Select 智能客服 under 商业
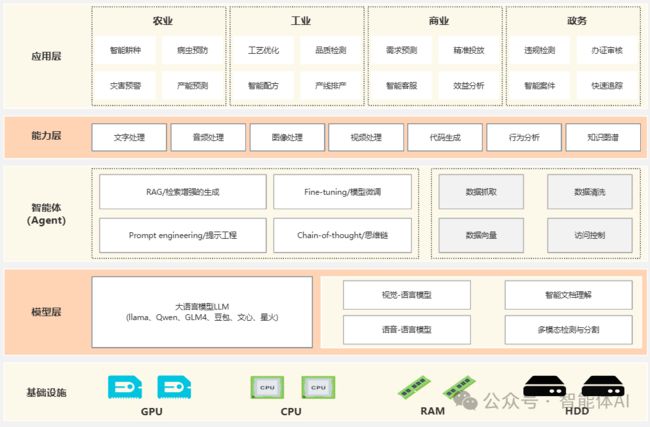Image resolution: width=650 pixels, height=427 pixels. tap(401, 85)
